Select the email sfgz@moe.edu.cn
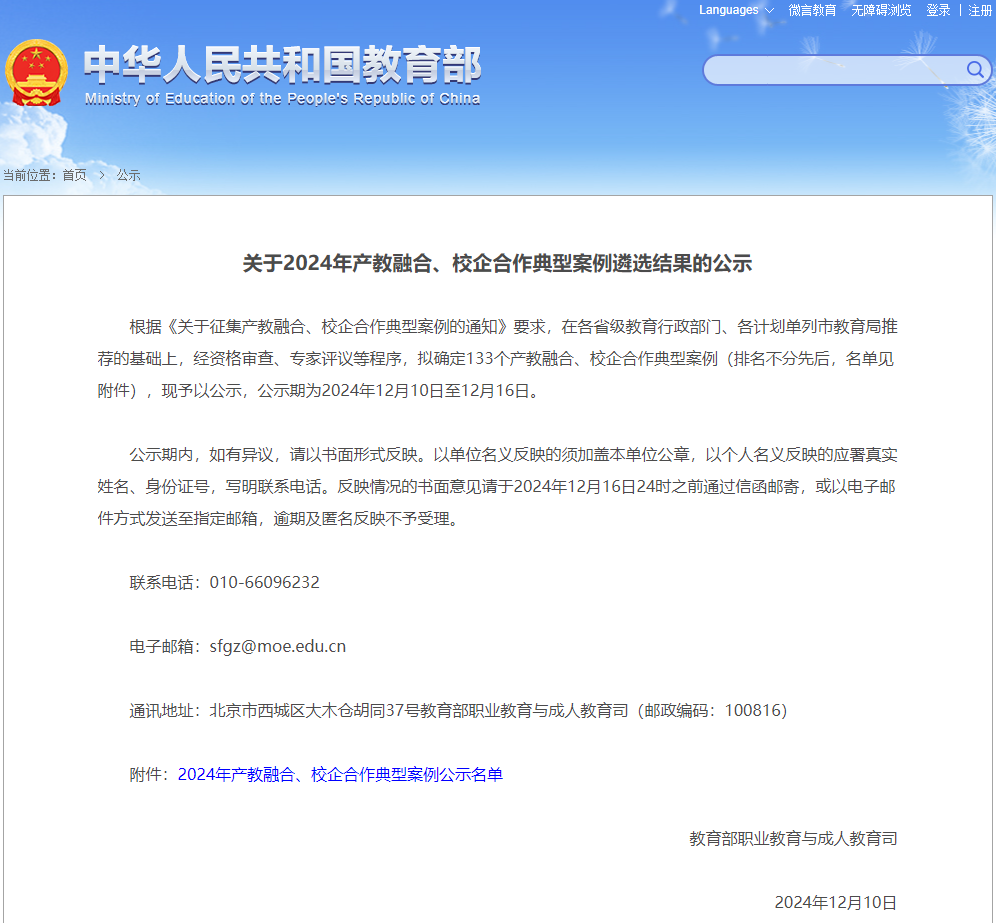Viewport: 996px width, 923px height. [x=278, y=647]
